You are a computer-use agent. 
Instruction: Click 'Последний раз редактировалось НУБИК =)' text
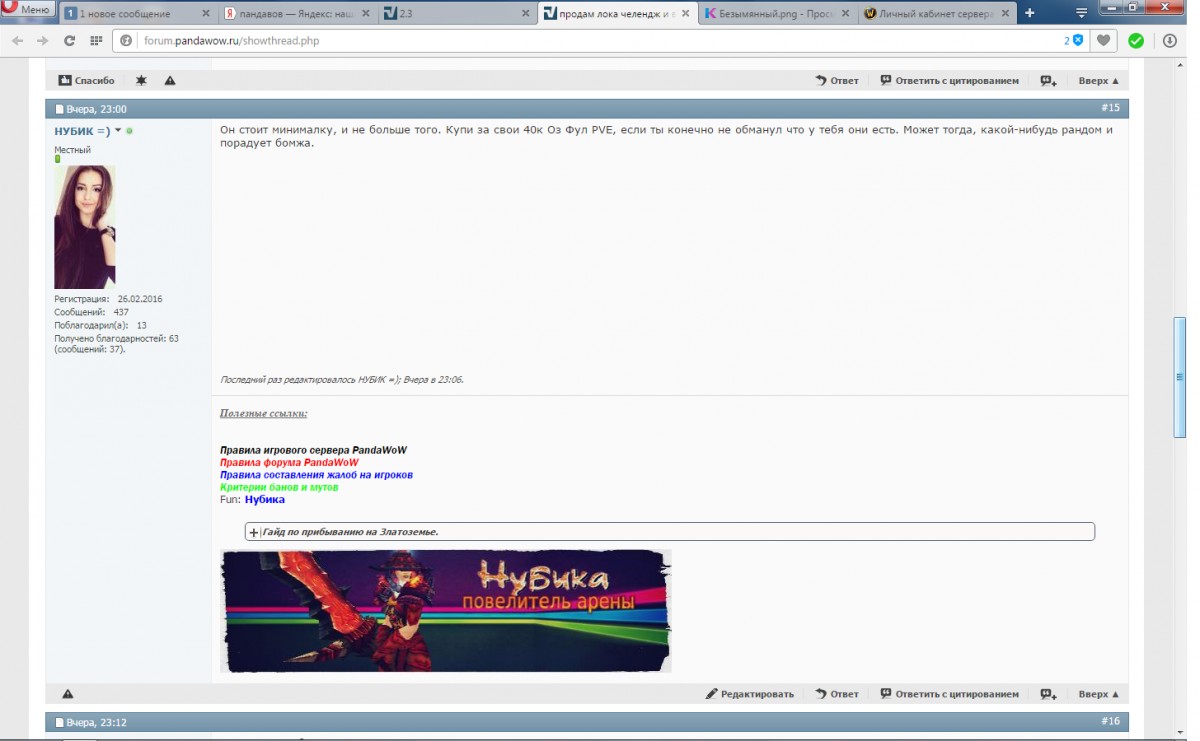(342, 380)
